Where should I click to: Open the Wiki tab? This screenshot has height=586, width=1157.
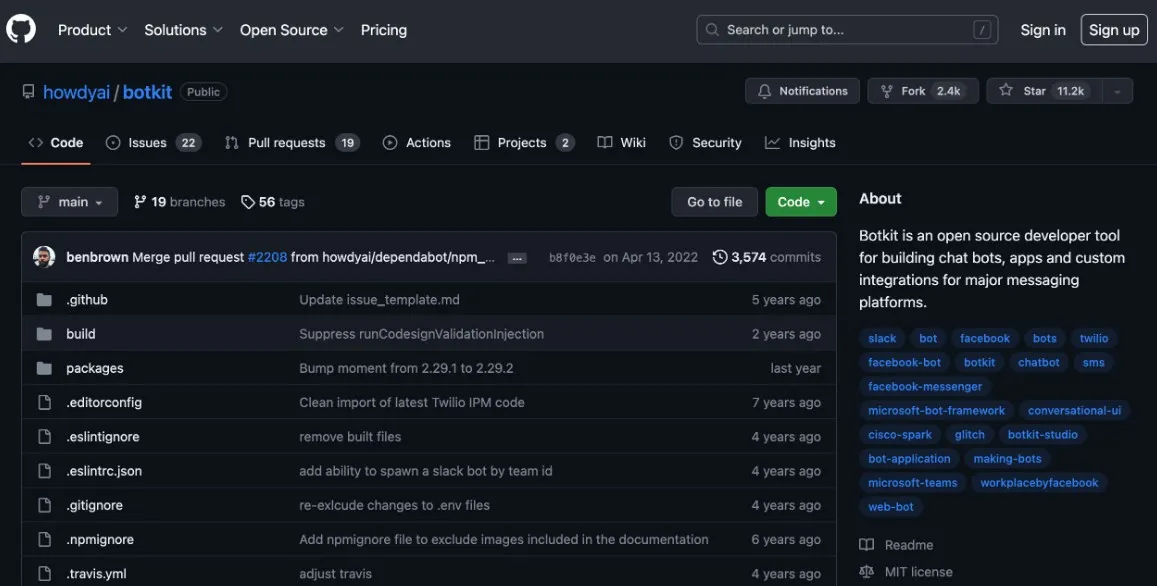pyautogui.click(x=621, y=143)
